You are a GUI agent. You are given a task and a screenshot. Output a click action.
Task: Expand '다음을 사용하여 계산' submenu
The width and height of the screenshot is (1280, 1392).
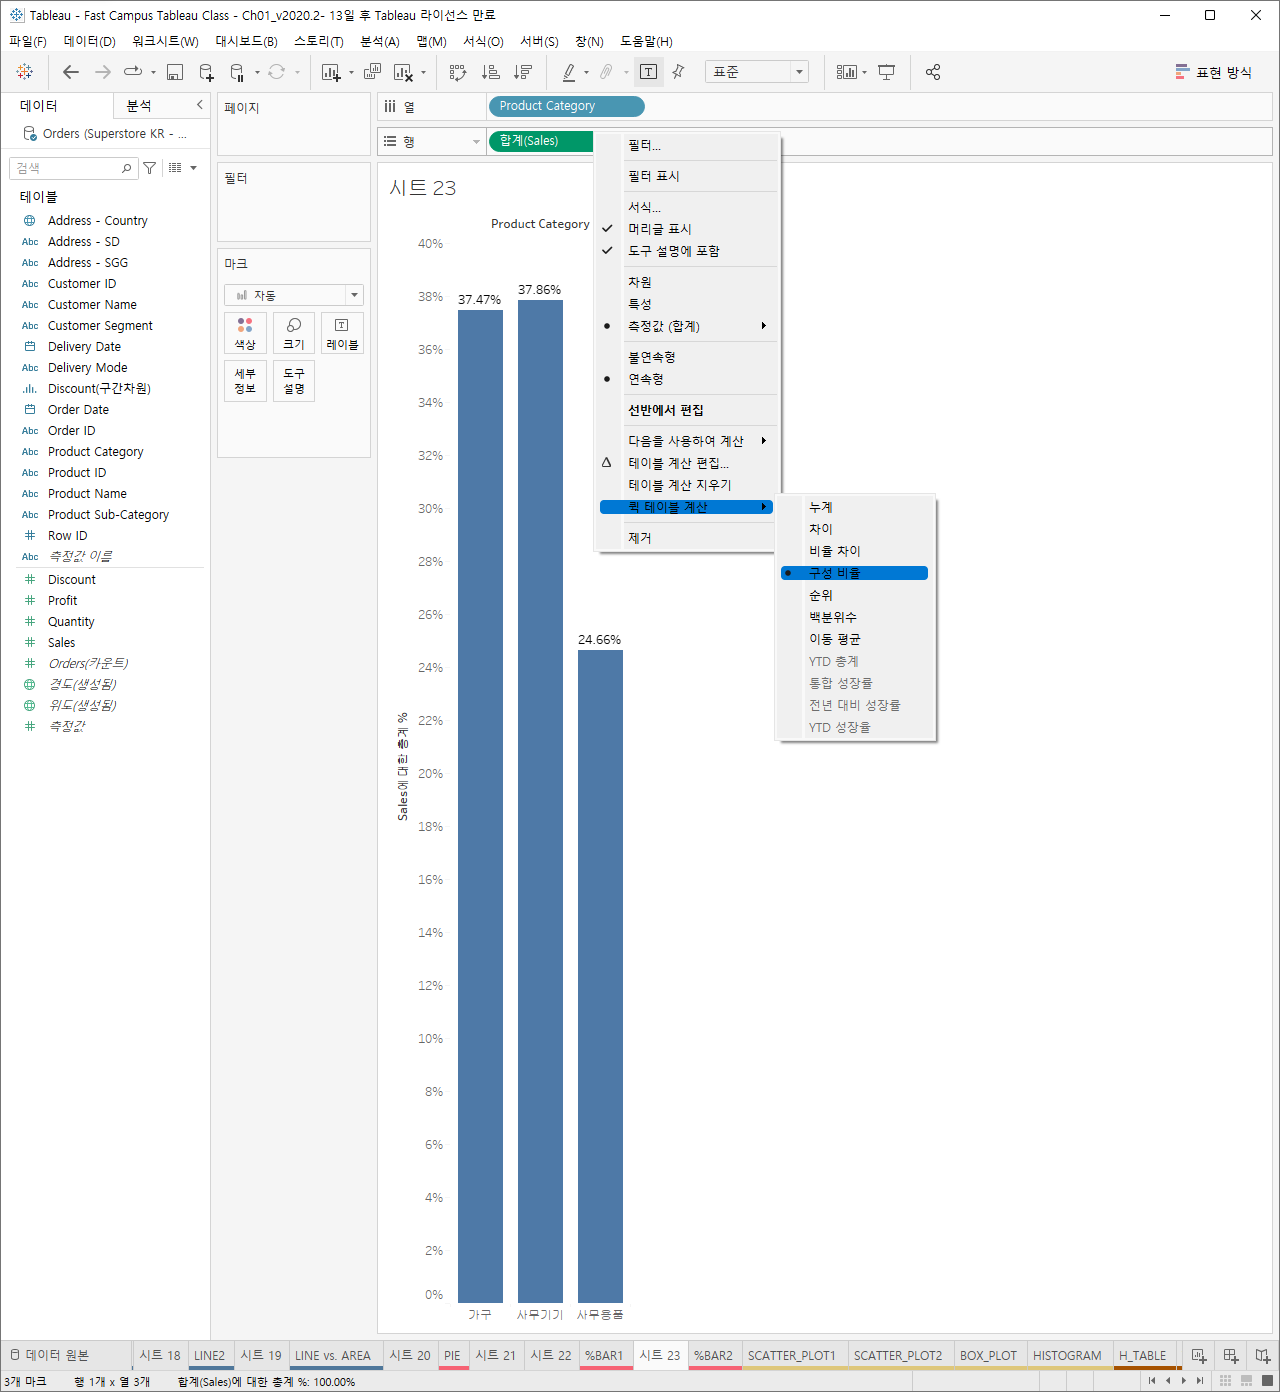coord(686,441)
